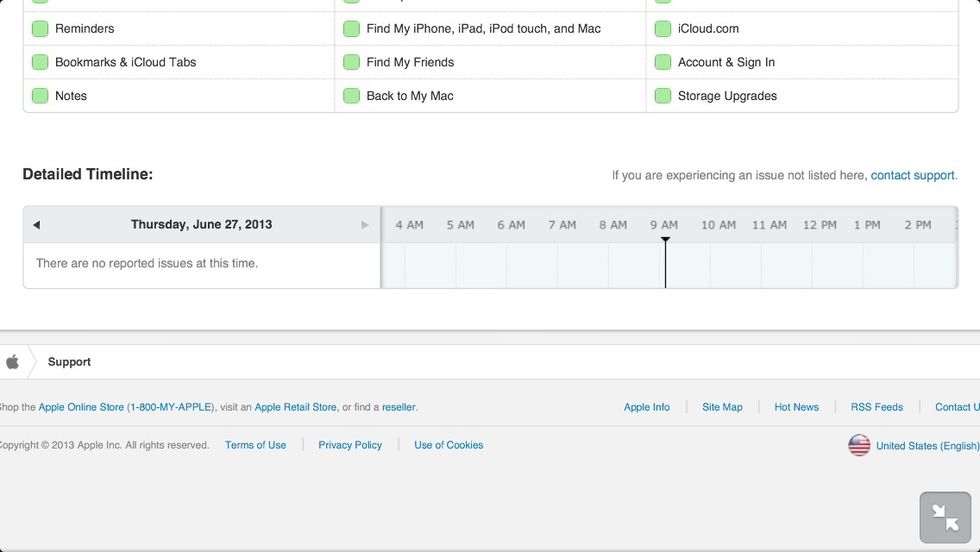Go to the next day in the timeline
This screenshot has width=980, height=552.
click(x=365, y=224)
